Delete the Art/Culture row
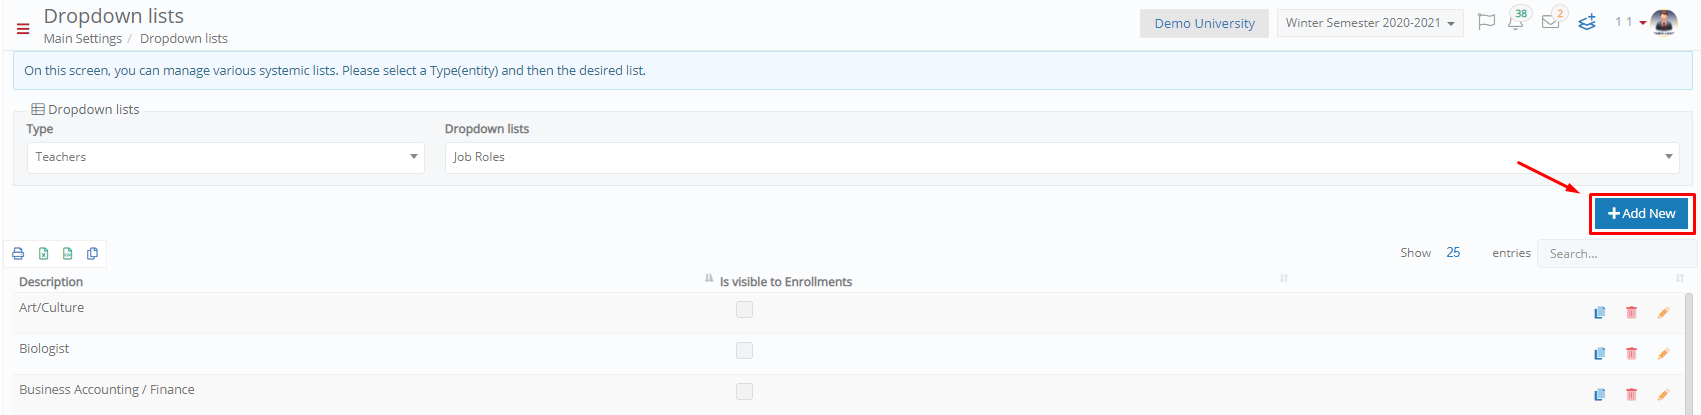1701x415 pixels. point(1631,313)
